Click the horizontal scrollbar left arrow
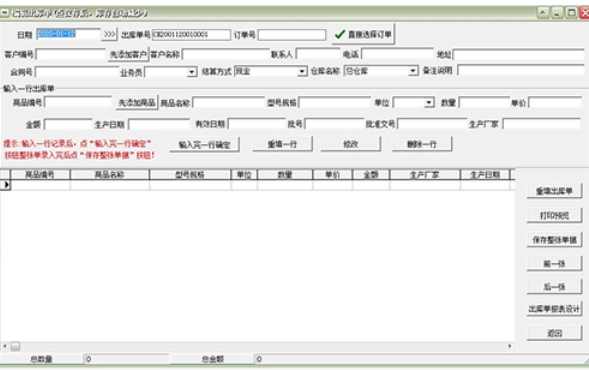 5,346
